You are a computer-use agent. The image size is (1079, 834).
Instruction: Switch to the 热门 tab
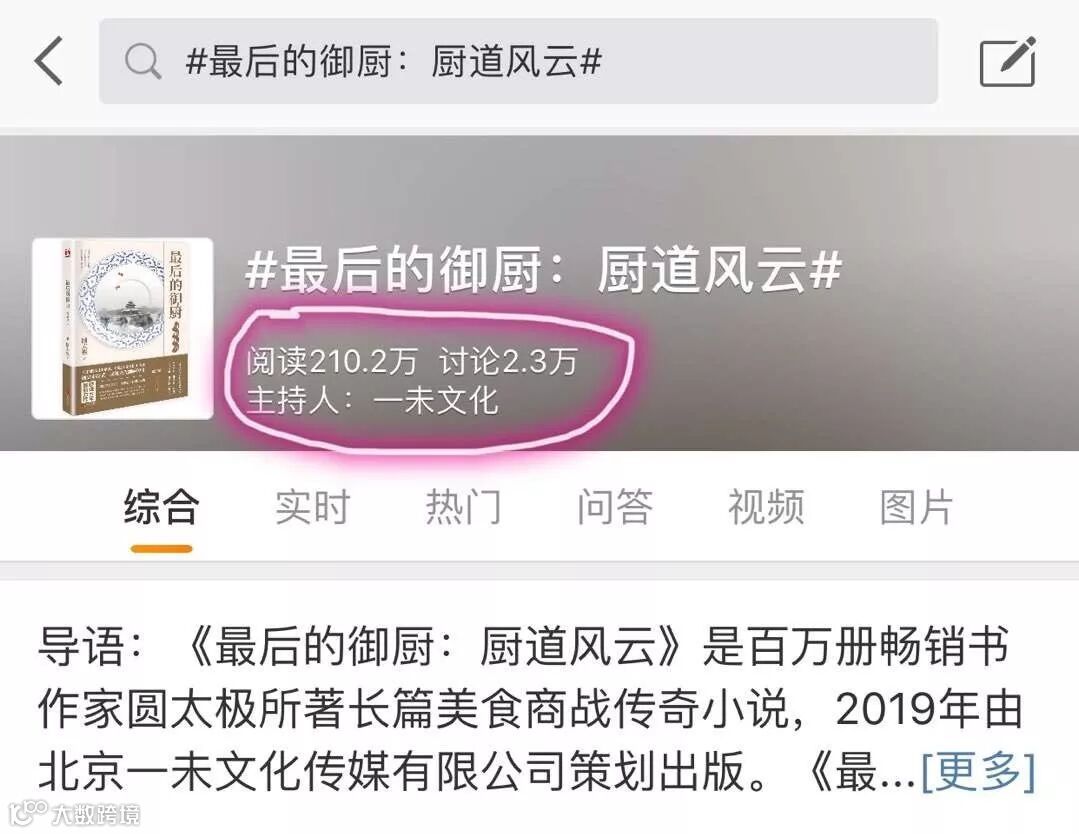(464, 506)
